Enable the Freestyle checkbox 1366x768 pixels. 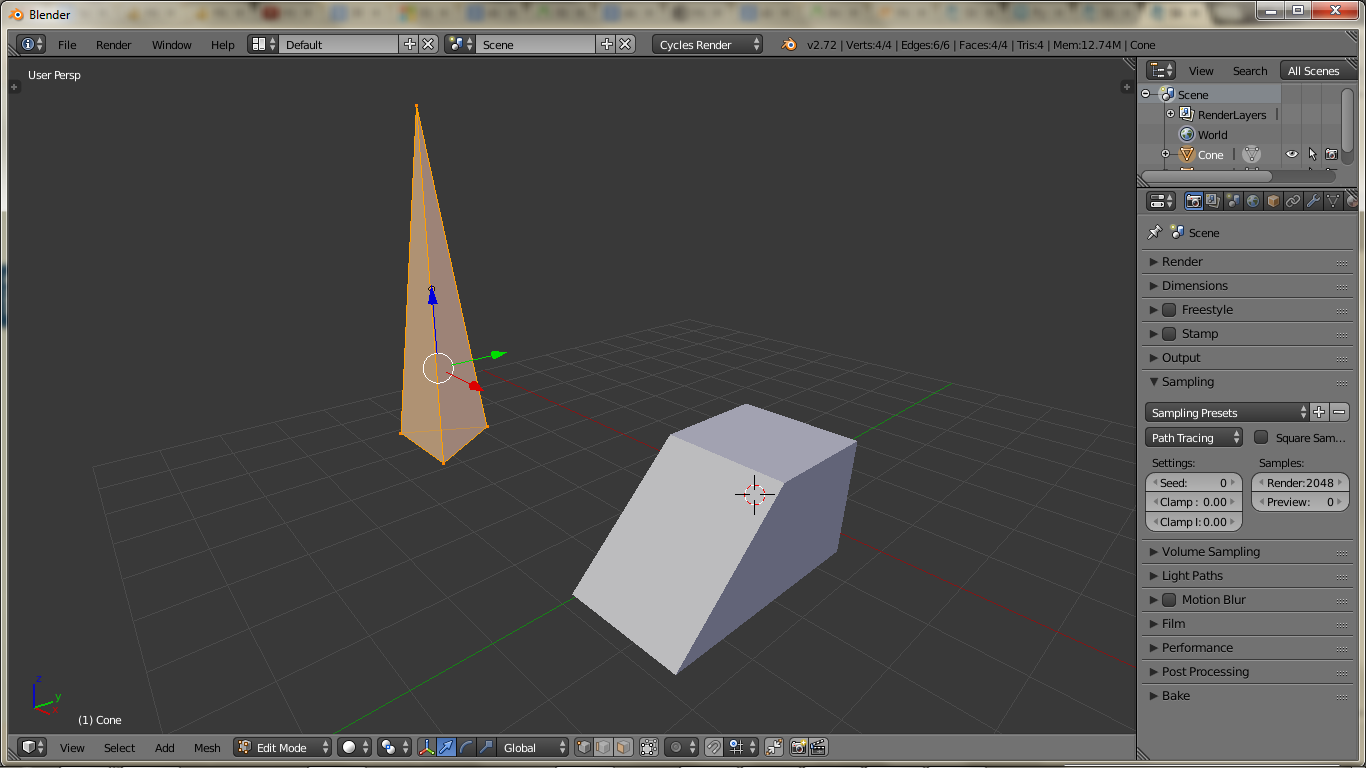[1168, 310]
